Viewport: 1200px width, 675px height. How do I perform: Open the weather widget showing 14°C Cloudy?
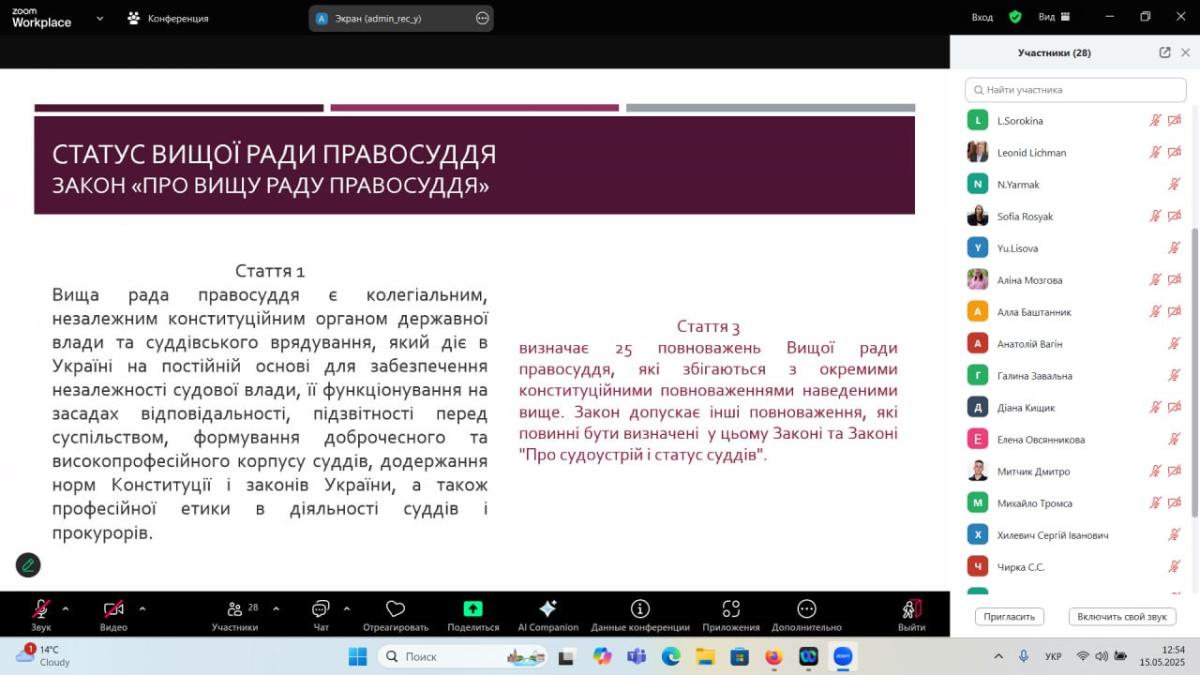(x=43, y=656)
